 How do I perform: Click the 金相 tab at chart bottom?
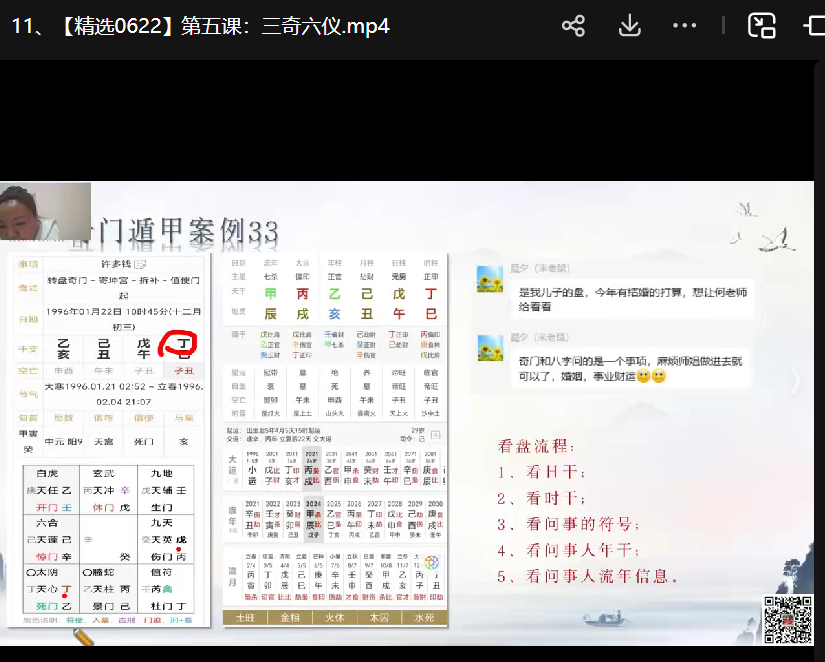point(291,618)
